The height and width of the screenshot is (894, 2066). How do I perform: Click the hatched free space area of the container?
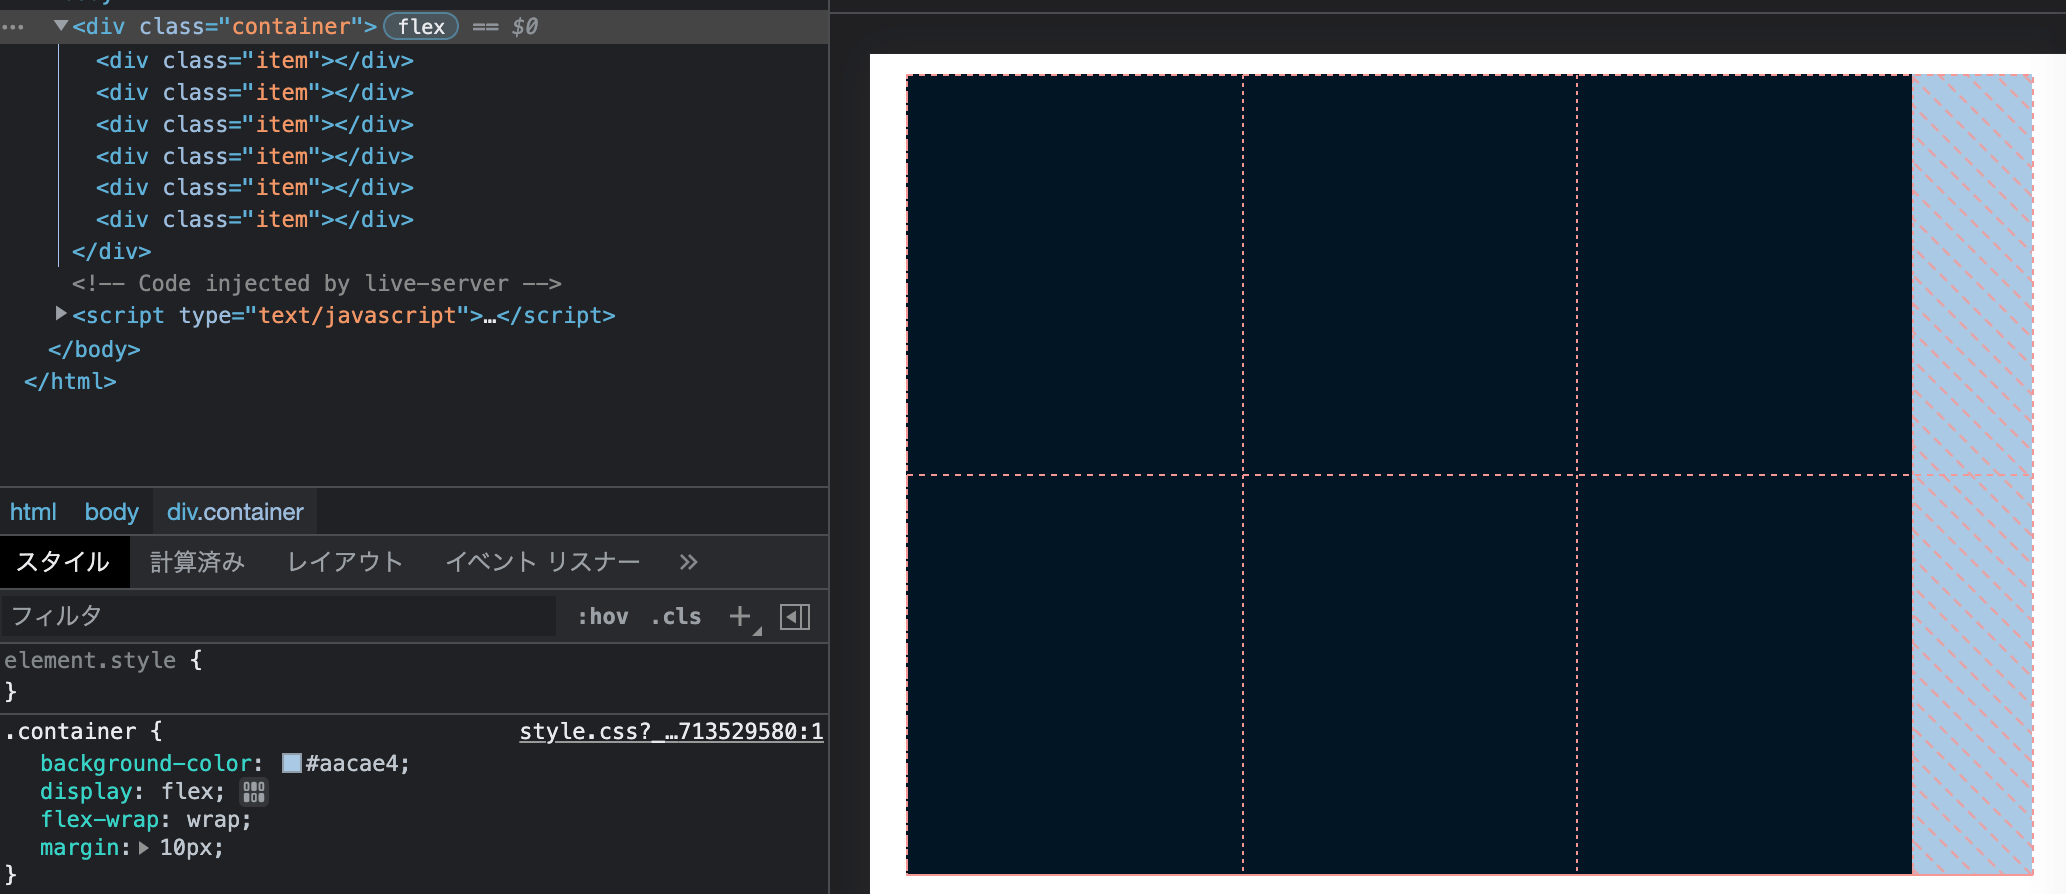[1972, 474]
